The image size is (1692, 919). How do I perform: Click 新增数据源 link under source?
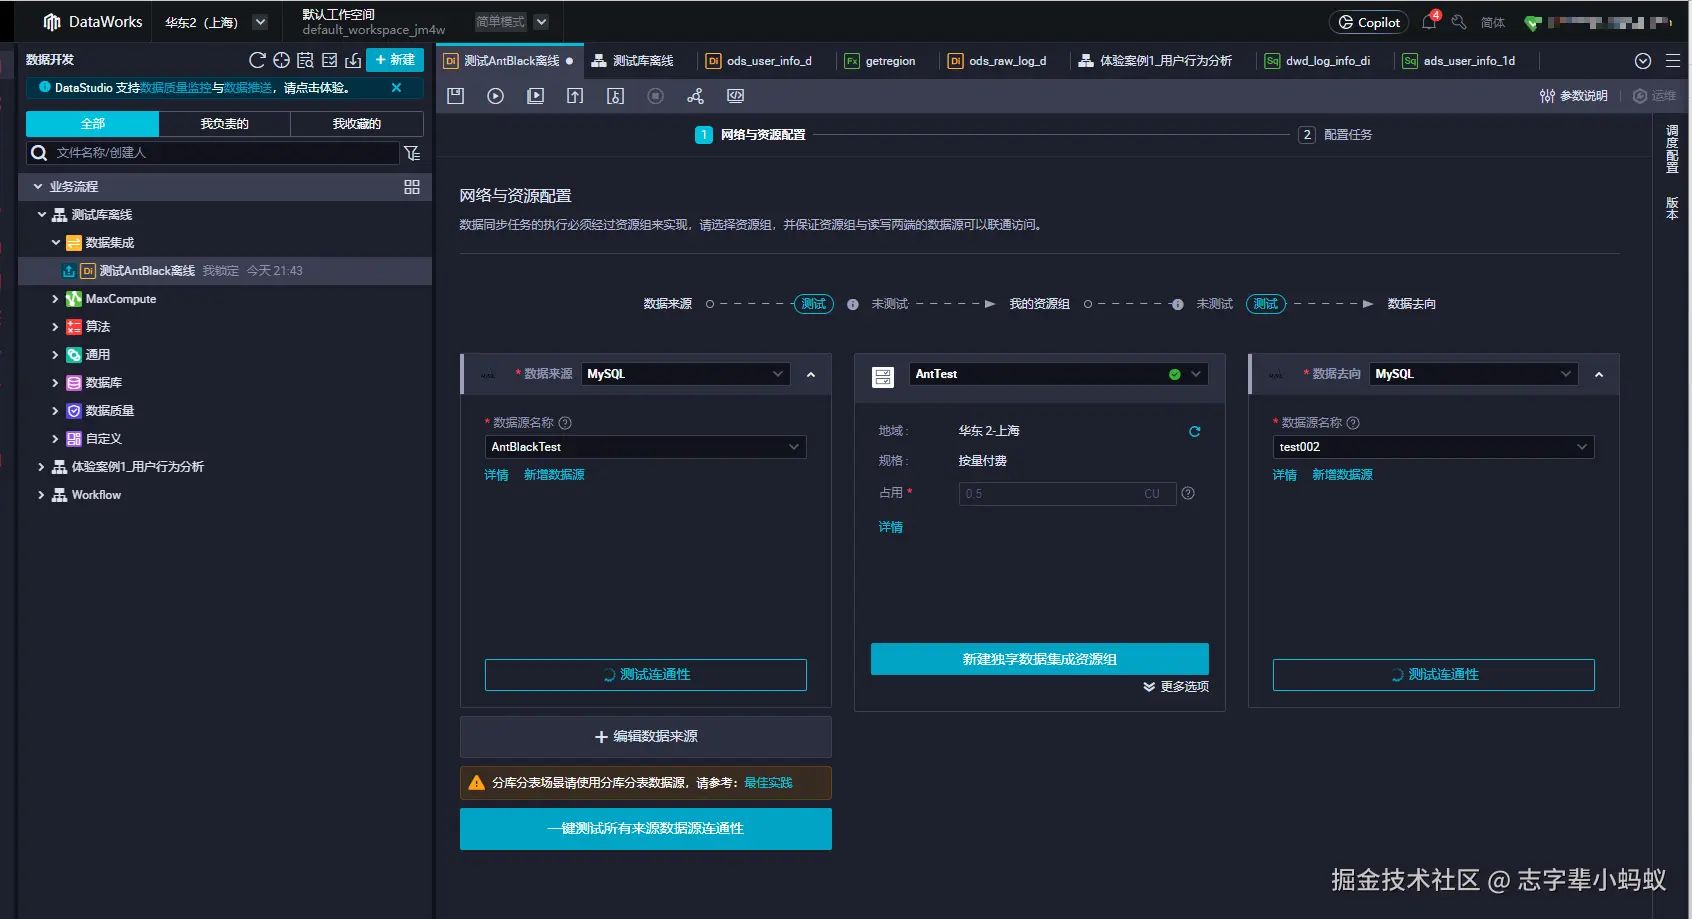click(554, 475)
